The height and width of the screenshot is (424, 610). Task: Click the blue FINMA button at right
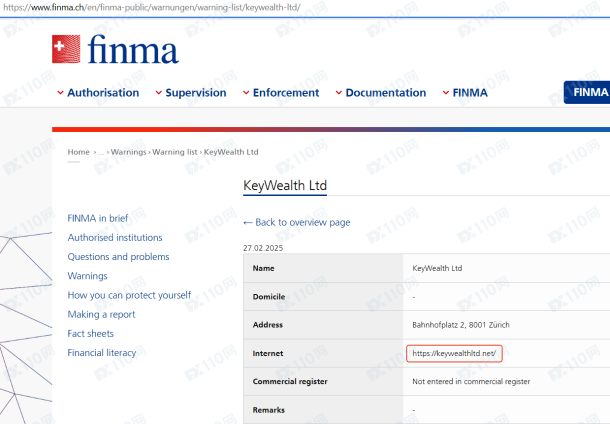click(x=587, y=92)
